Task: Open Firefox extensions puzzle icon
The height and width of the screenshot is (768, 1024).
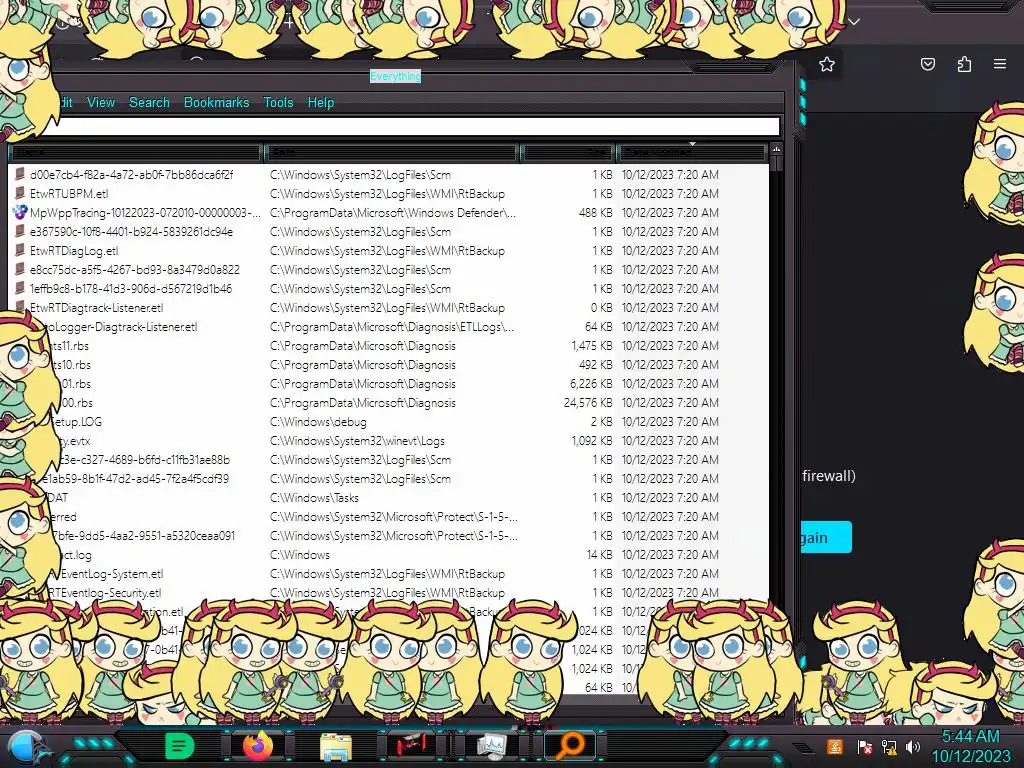Action: 964,64
